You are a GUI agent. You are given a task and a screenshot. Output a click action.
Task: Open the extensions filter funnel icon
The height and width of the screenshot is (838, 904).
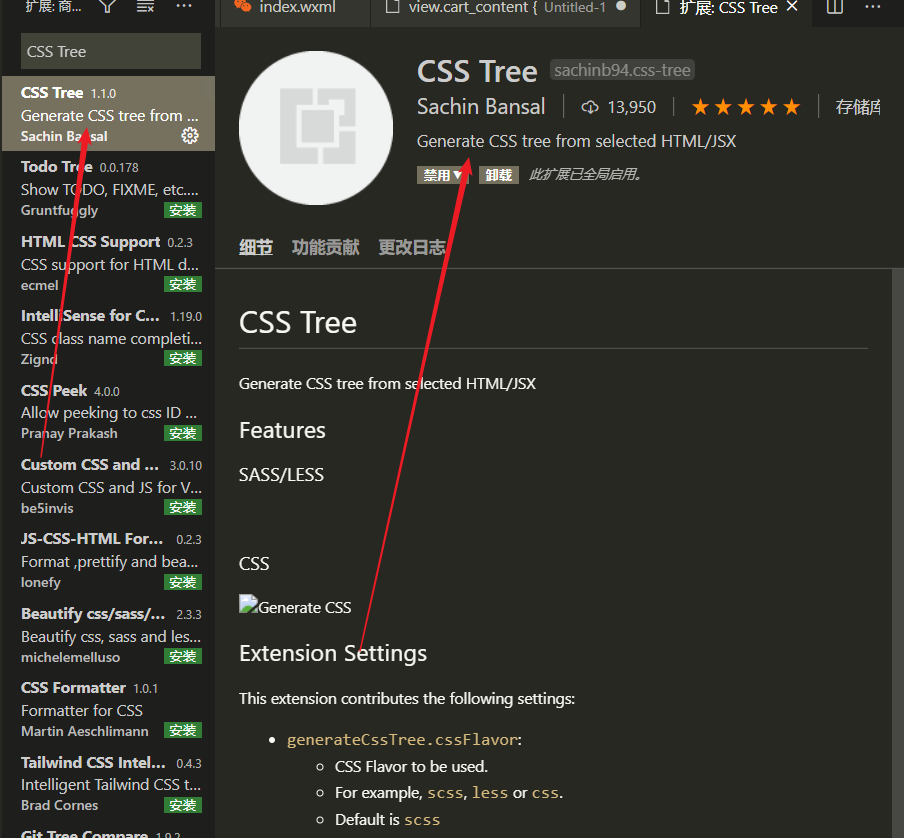coord(108,6)
